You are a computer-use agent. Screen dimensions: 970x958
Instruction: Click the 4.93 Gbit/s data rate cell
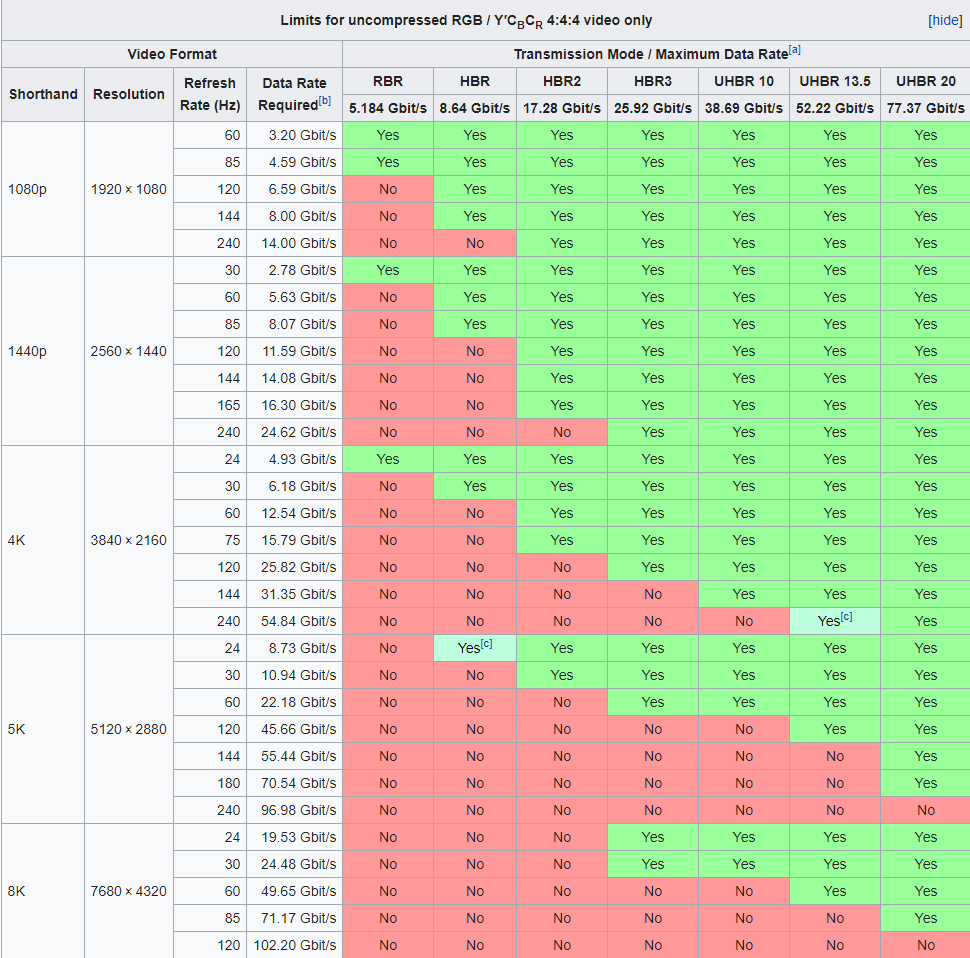click(294, 459)
